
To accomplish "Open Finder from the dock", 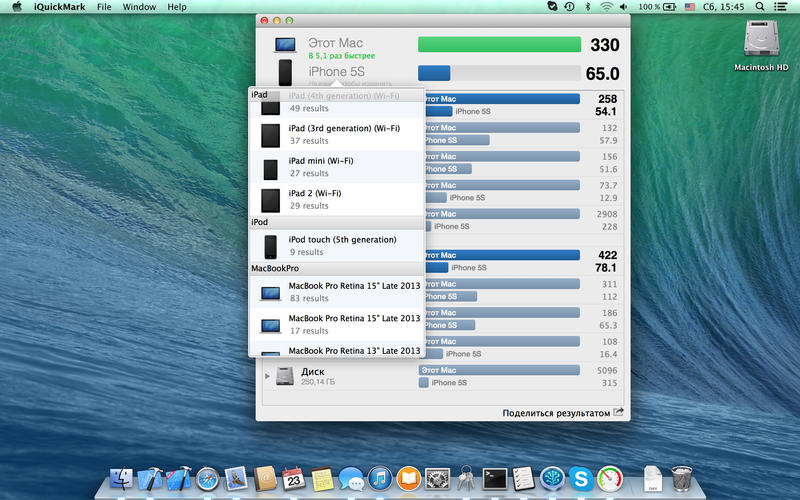I will click(x=121, y=479).
